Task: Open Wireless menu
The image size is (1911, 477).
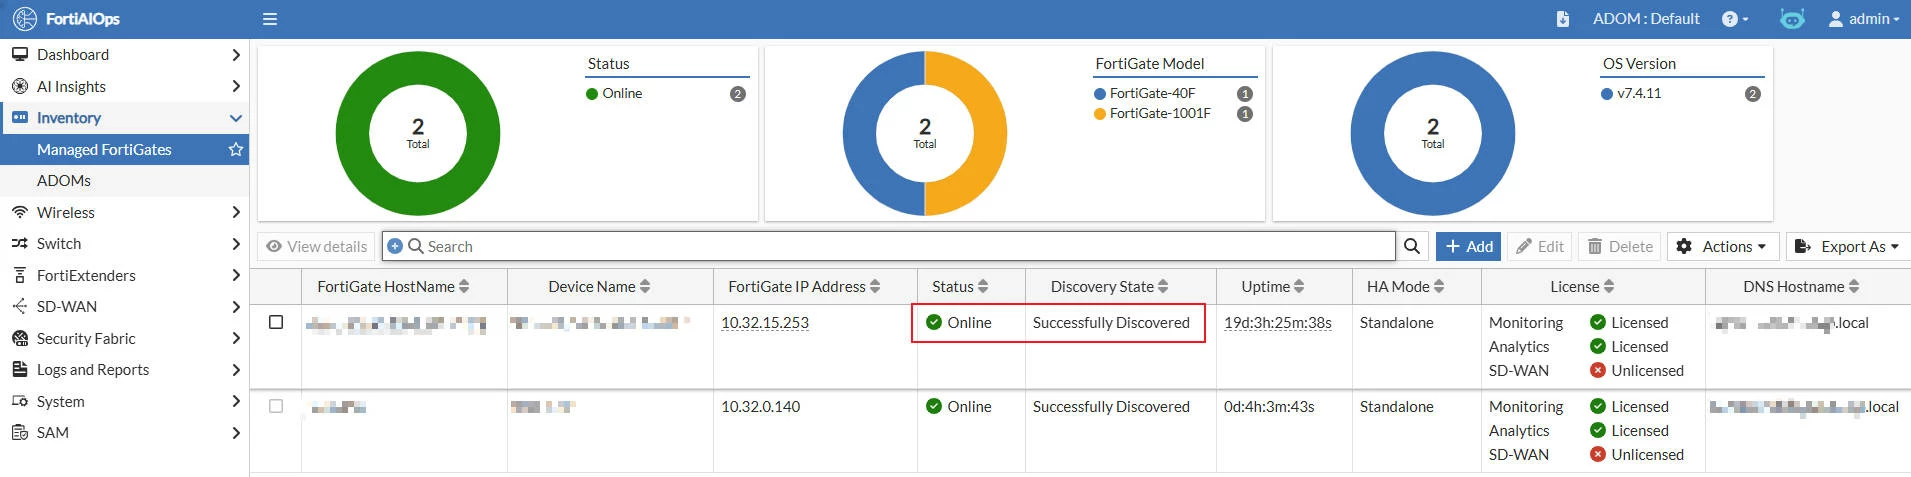Action: pyautogui.click(x=124, y=213)
